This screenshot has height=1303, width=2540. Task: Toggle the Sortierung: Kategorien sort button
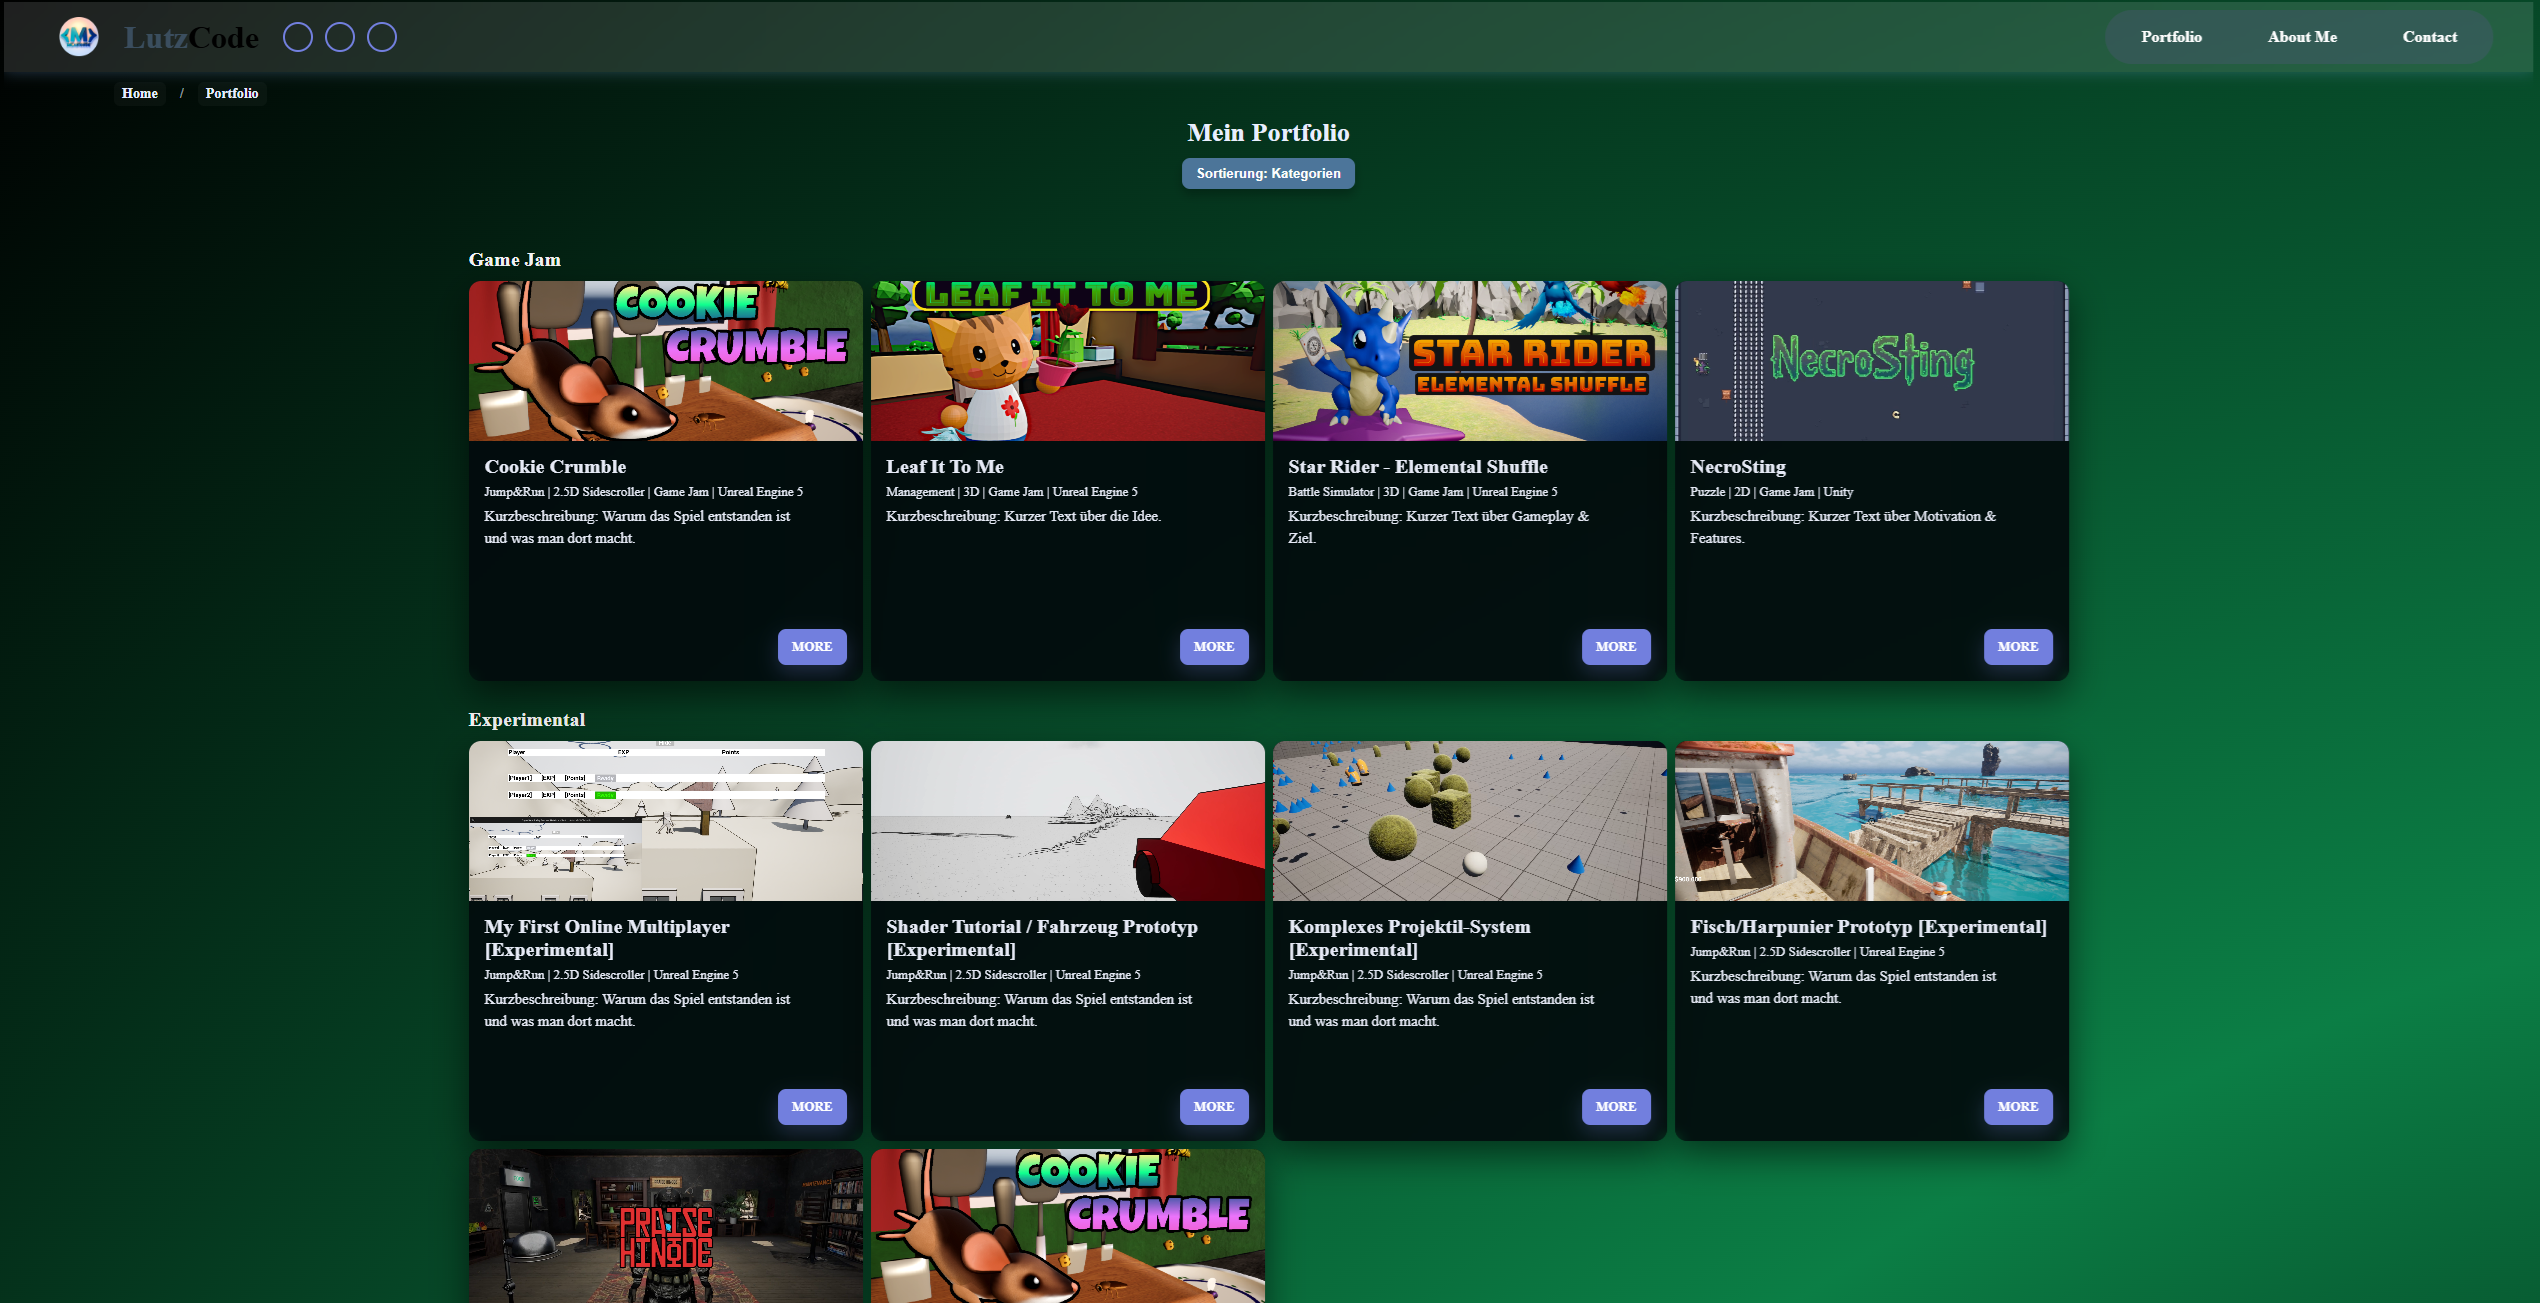[1268, 173]
